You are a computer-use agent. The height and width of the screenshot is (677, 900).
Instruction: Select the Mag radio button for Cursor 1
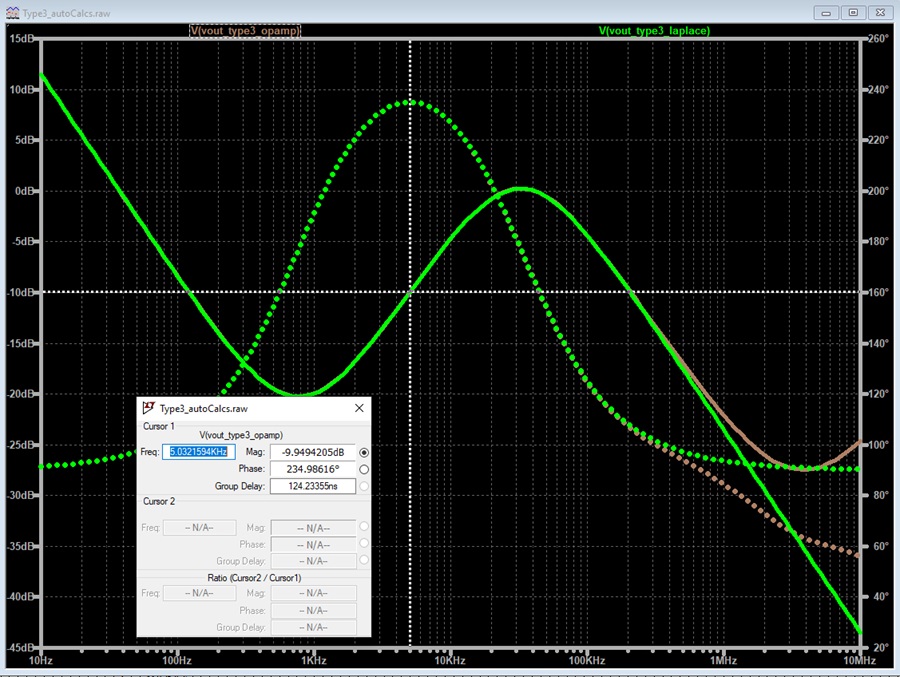pos(364,452)
